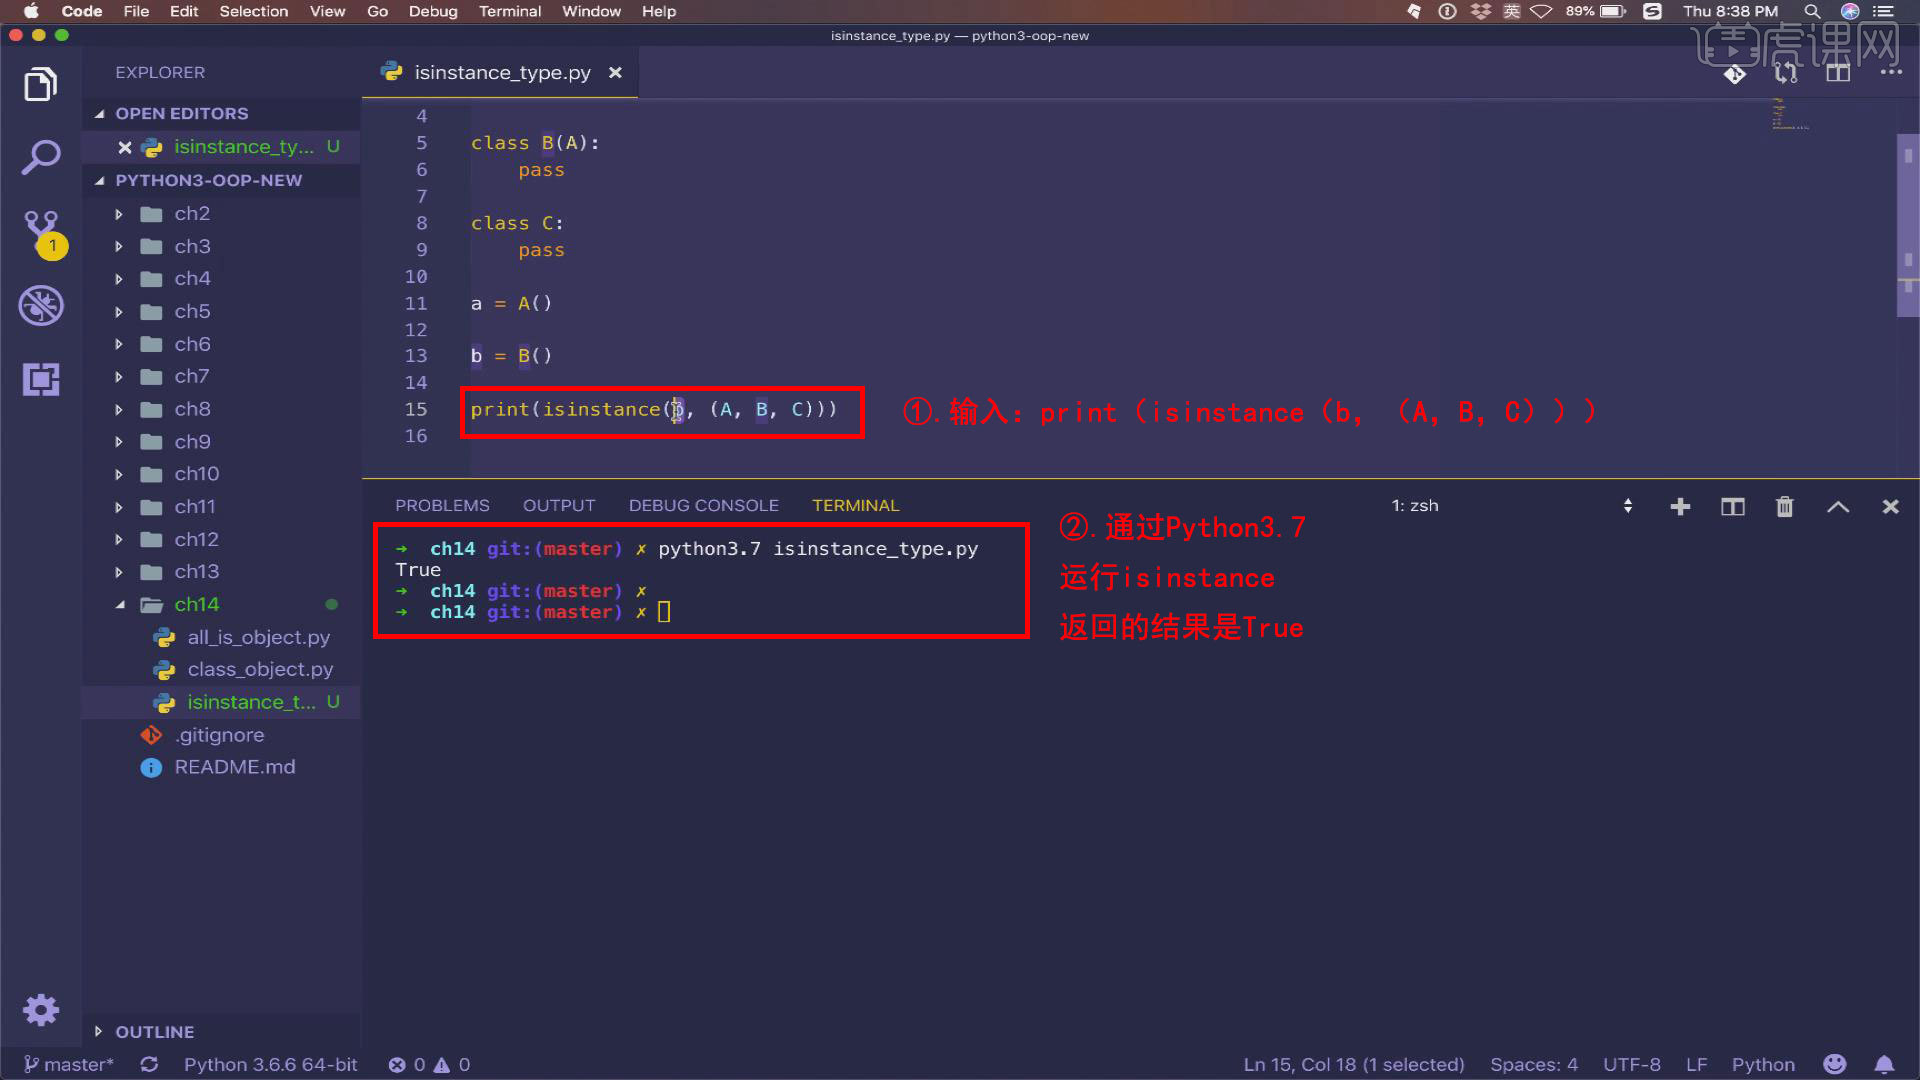Image resolution: width=1920 pixels, height=1080 pixels.
Task: Open the Search view in activity bar
Action: pos(41,157)
